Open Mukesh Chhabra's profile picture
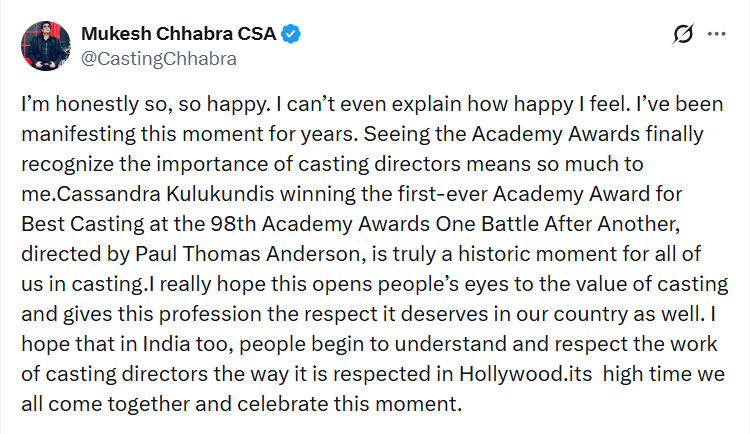 pos(42,45)
